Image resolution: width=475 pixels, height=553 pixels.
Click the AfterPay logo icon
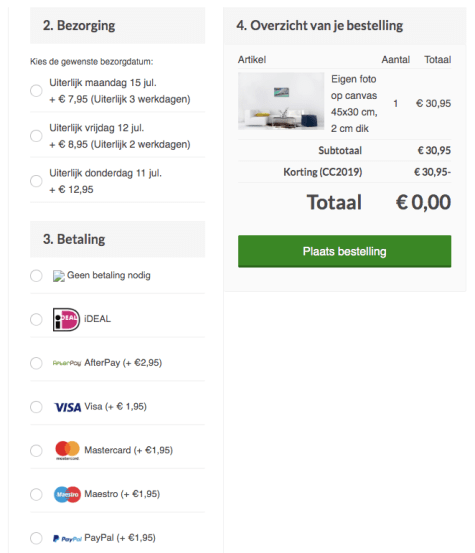pos(67,363)
